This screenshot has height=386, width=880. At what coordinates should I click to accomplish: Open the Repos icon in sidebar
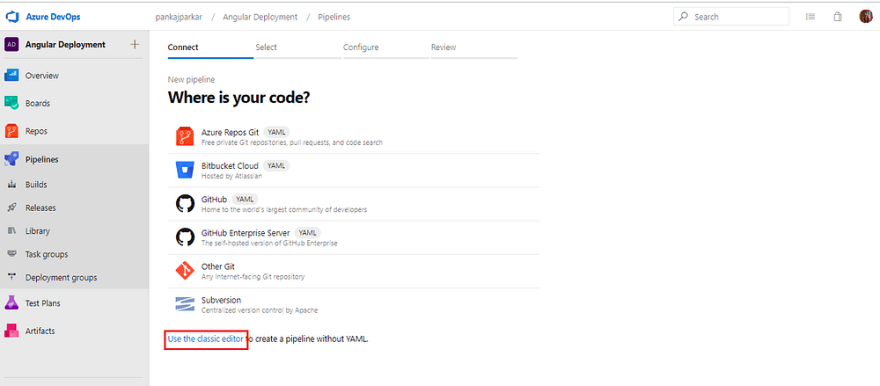[x=12, y=131]
